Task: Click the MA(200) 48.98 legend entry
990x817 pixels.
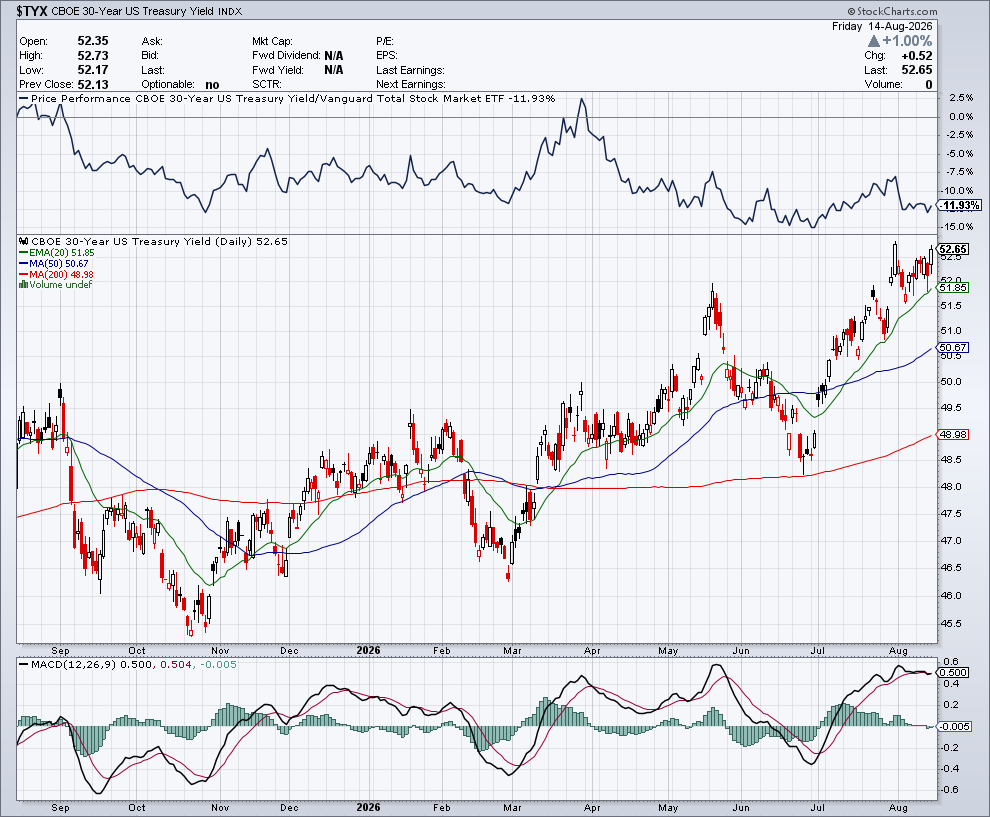Action: 61,274
